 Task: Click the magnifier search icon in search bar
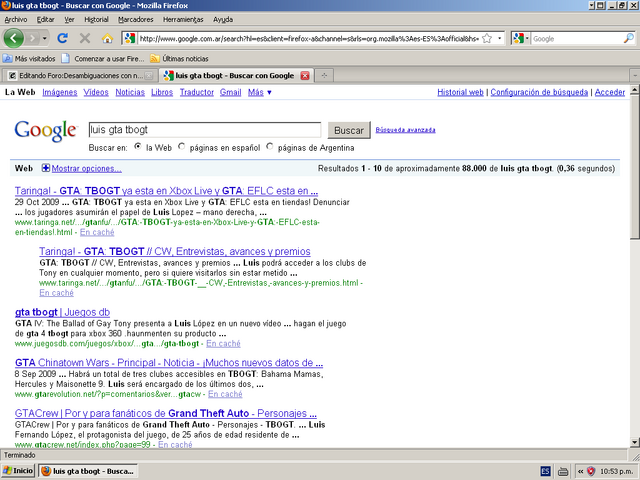click(x=629, y=38)
